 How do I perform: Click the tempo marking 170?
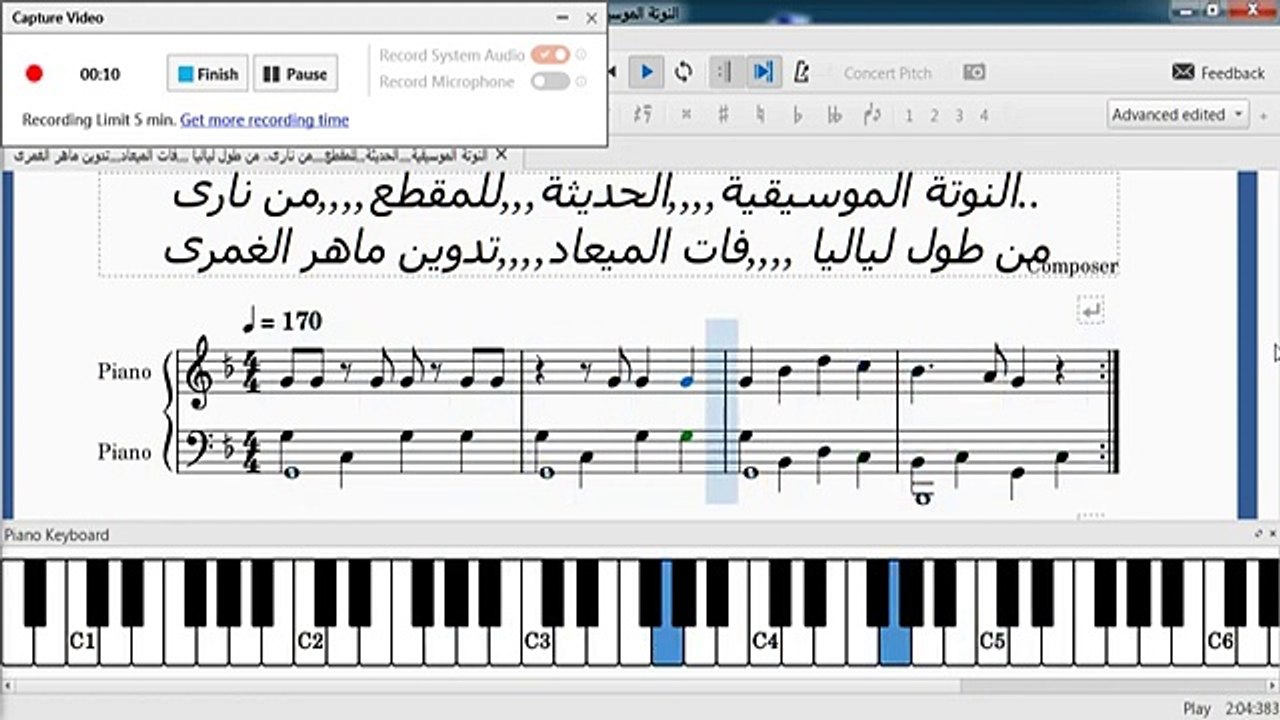tap(283, 321)
